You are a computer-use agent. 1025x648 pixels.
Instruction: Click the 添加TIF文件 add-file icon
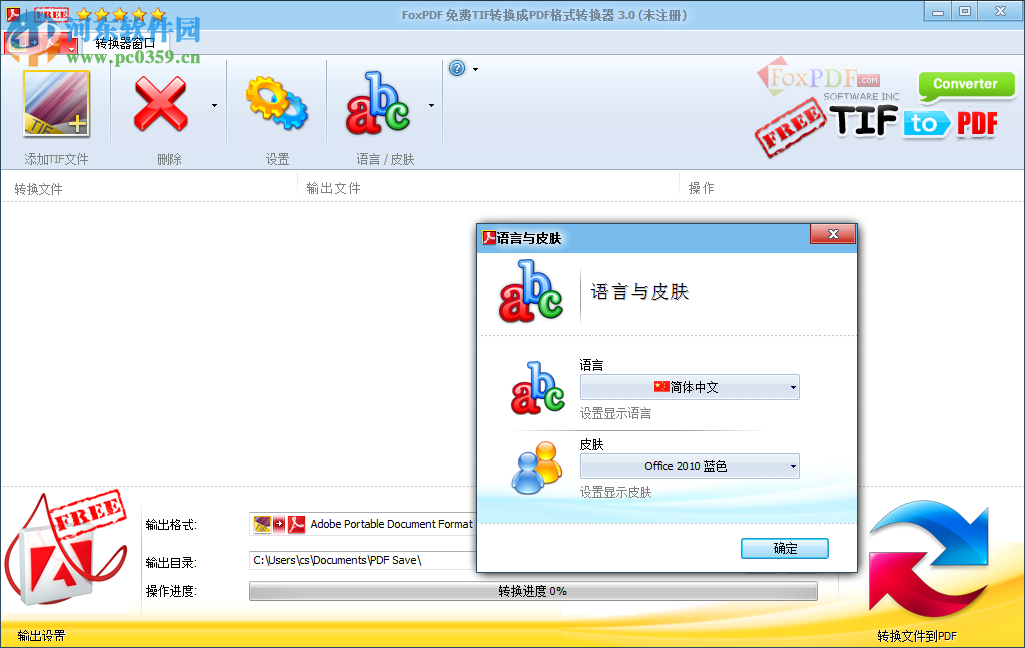click(55, 104)
